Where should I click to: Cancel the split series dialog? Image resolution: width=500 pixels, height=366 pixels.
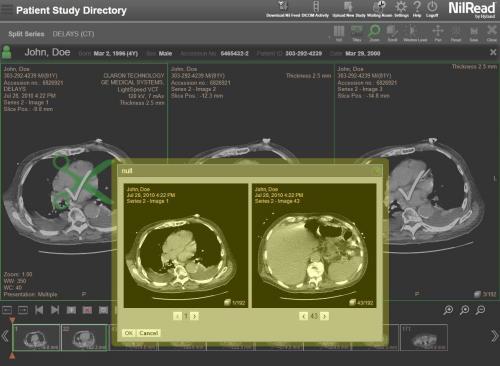148,333
